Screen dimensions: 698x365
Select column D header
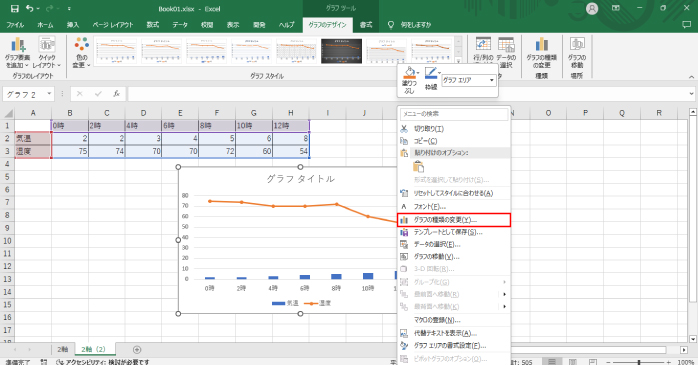(x=143, y=113)
